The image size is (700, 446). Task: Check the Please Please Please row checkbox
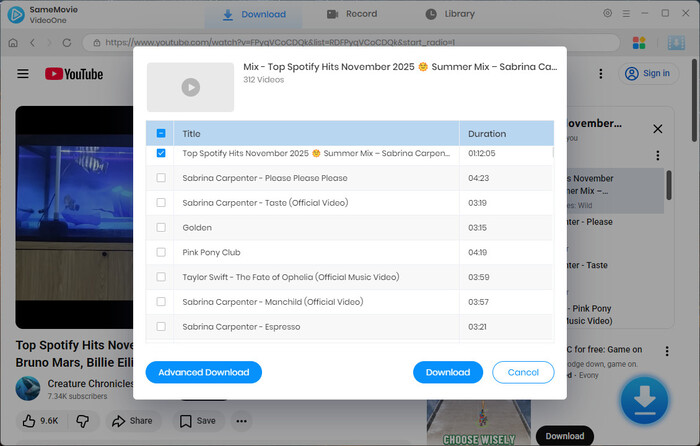[x=161, y=178]
